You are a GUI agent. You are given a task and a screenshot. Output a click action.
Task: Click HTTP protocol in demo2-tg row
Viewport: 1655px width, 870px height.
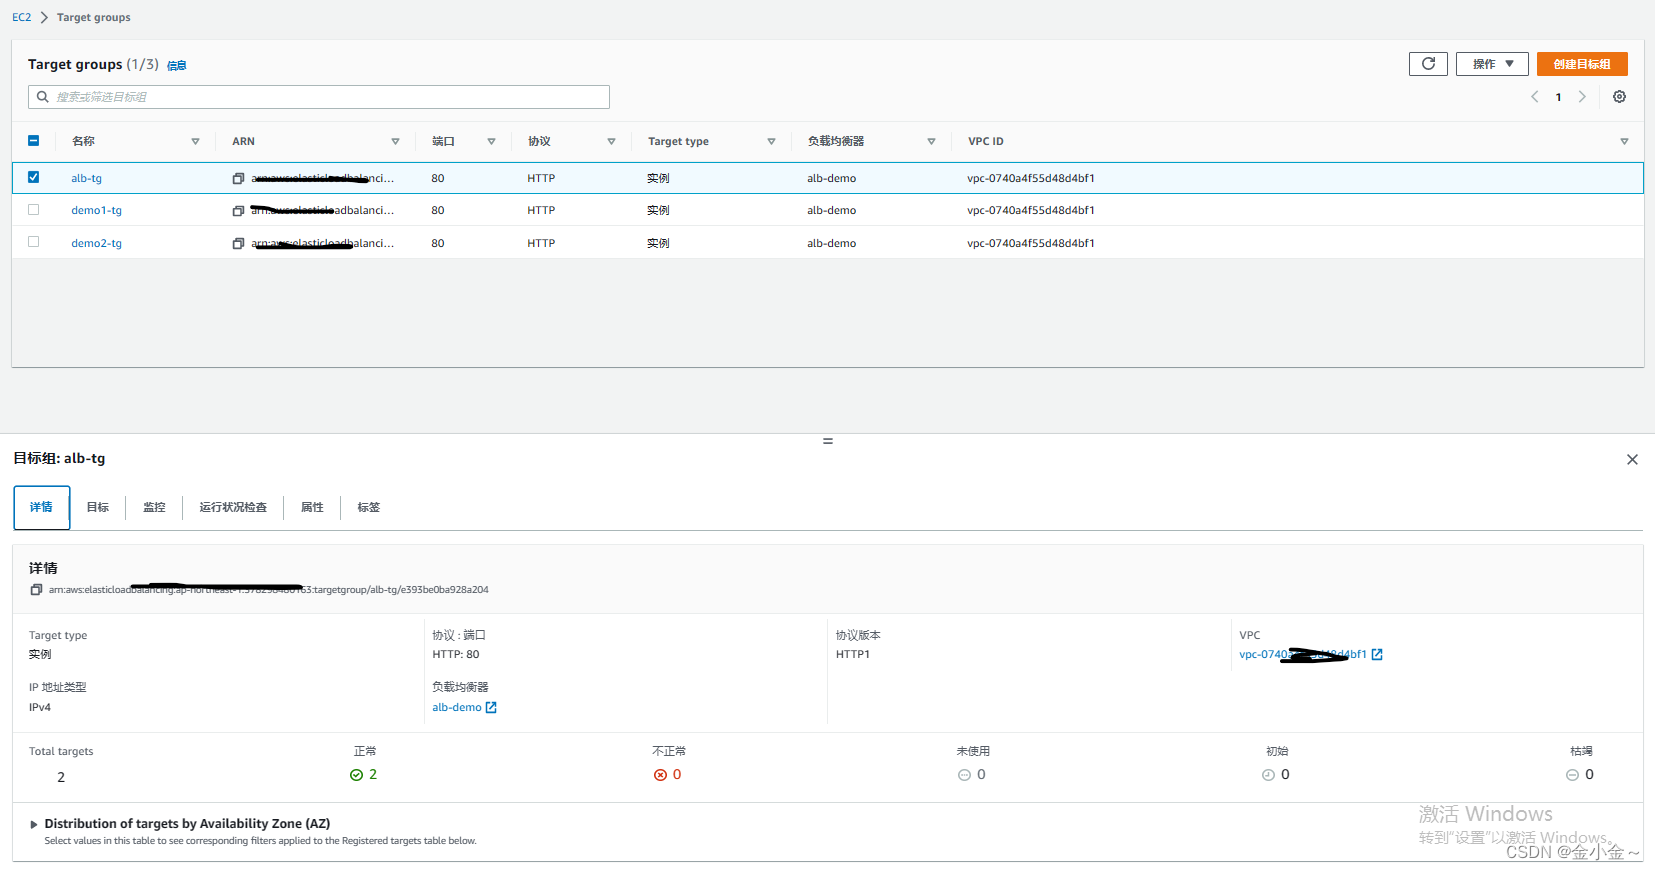click(x=541, y=244)
